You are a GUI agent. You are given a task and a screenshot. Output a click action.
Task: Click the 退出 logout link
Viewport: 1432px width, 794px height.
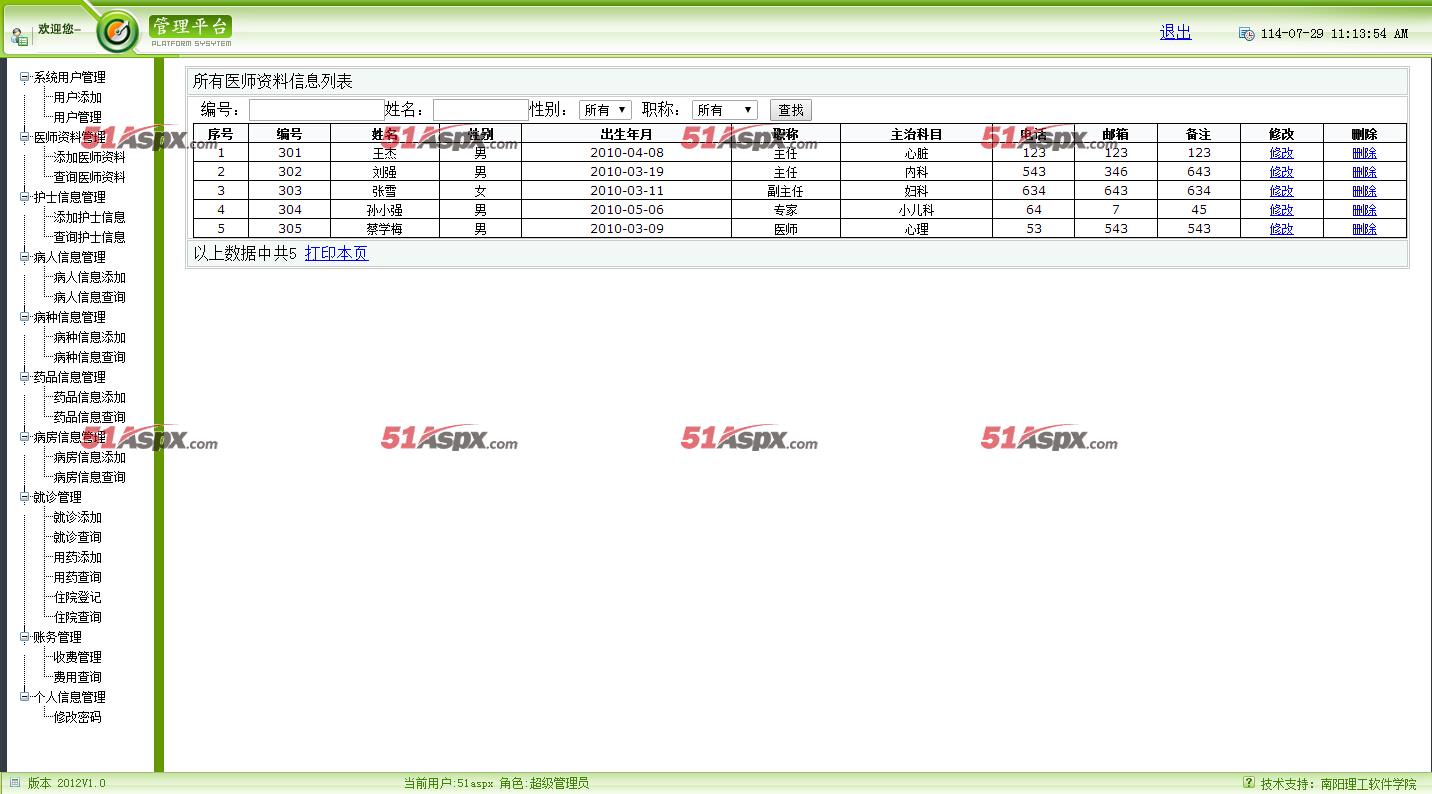coord(1175,32)
